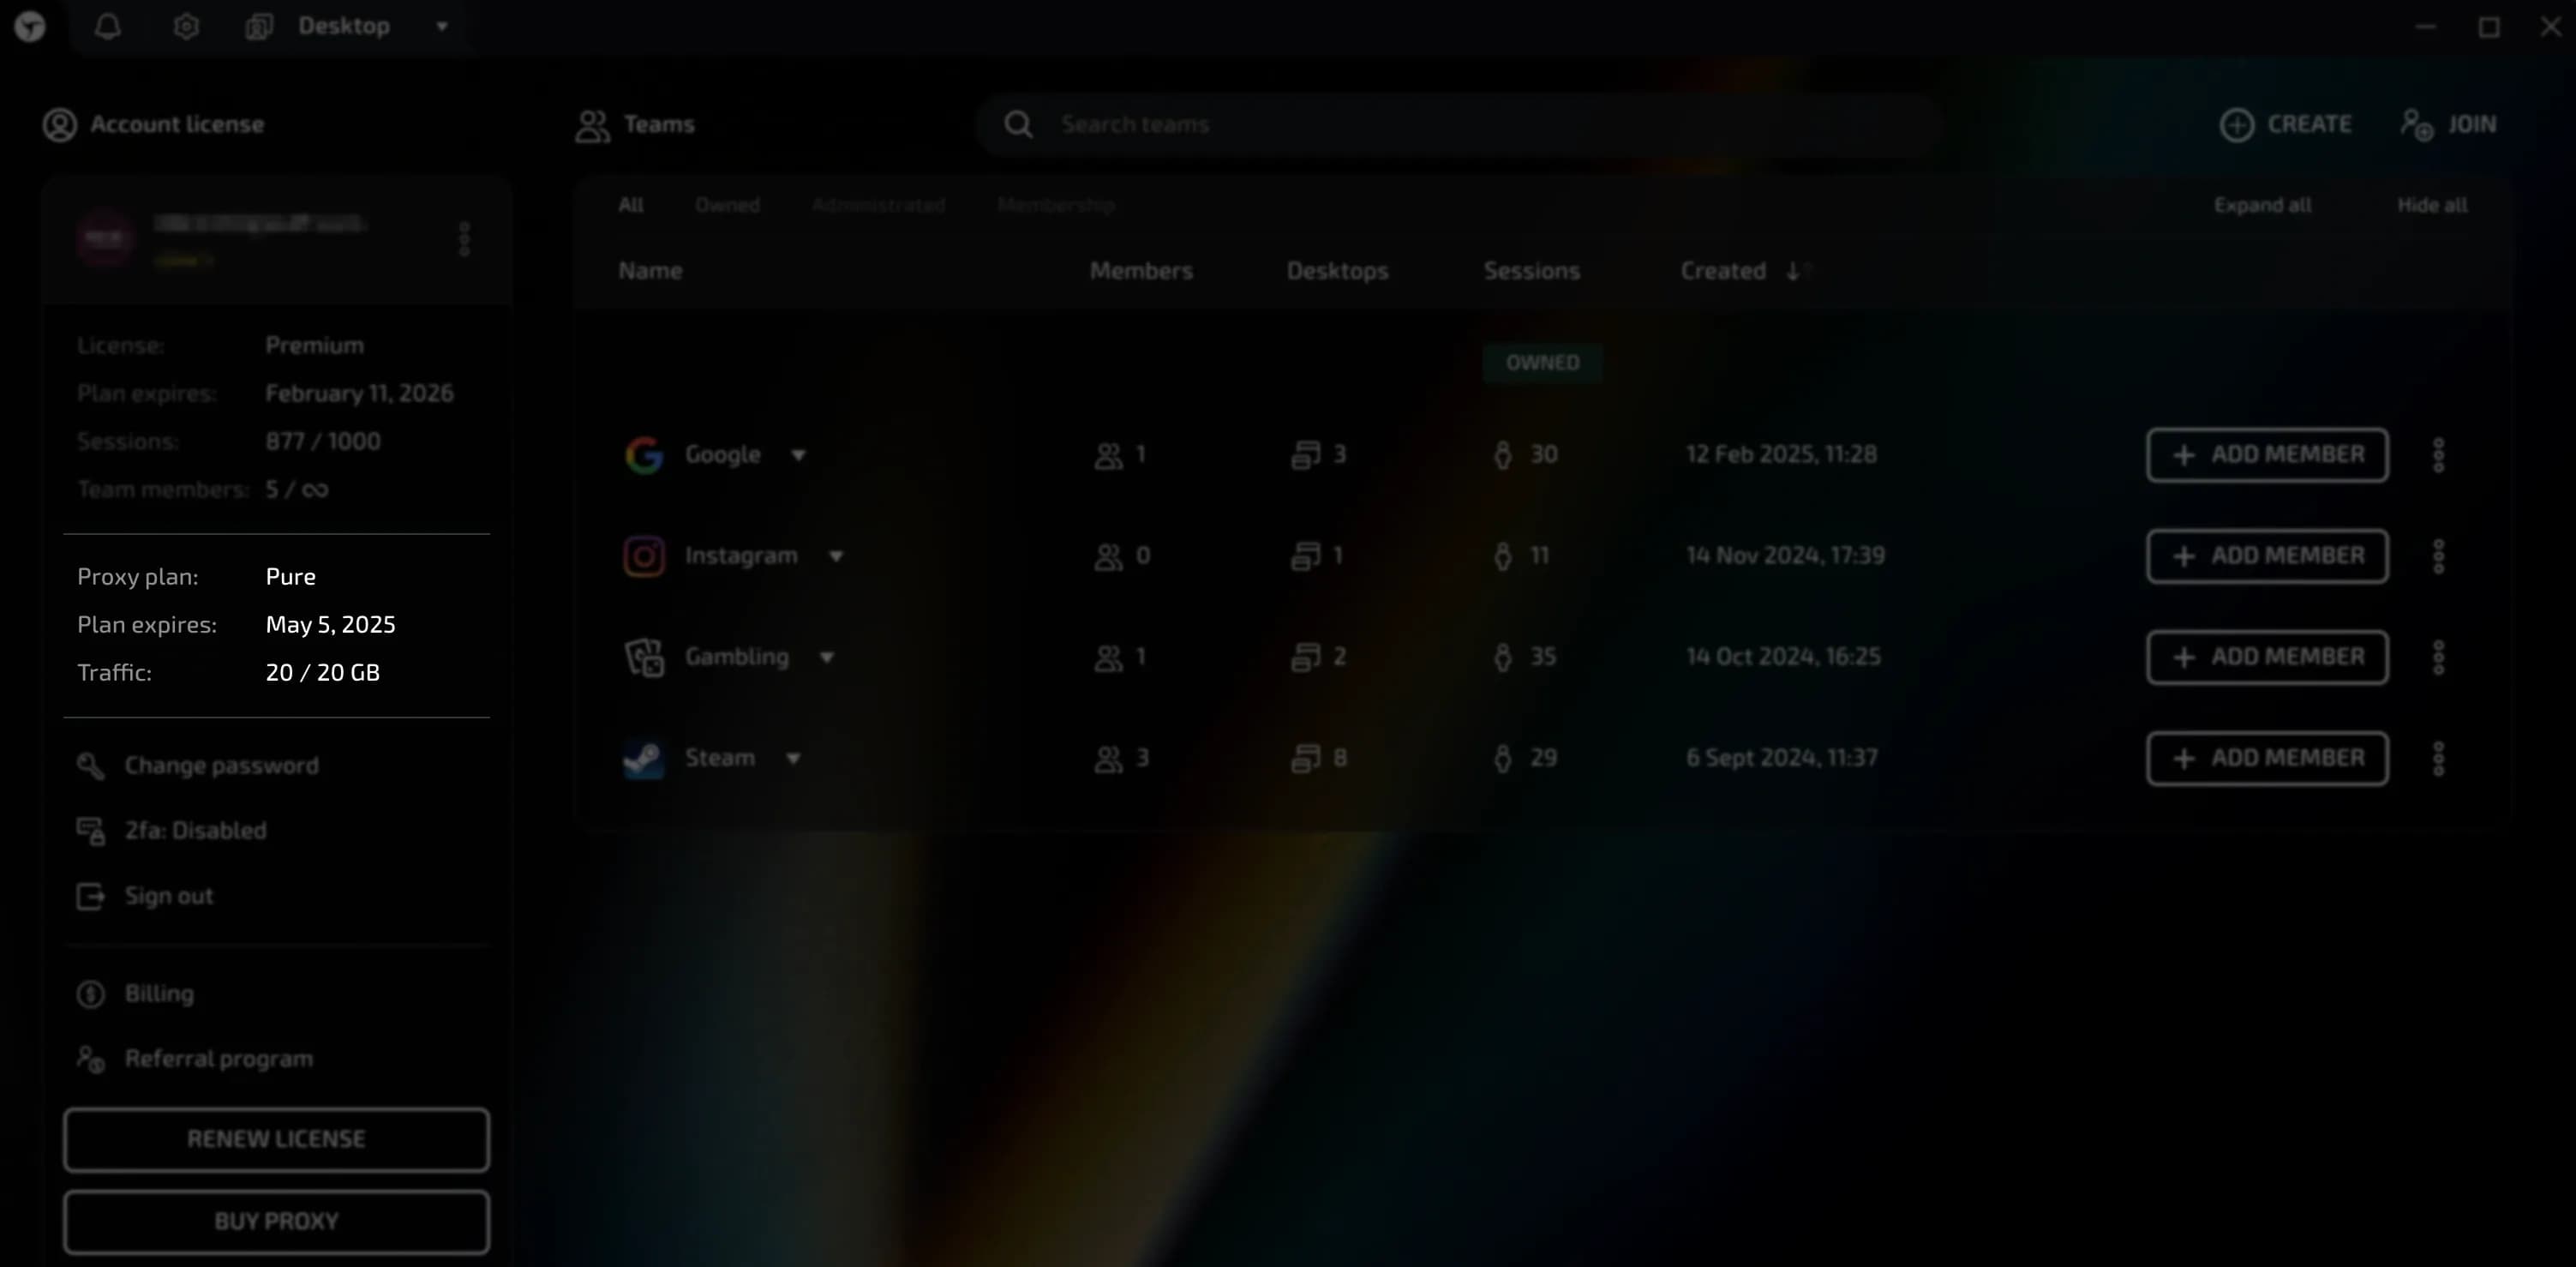Click the Search teams field
Viewport: 2576px width, 1267px height.
click(x=1460, y=124)
